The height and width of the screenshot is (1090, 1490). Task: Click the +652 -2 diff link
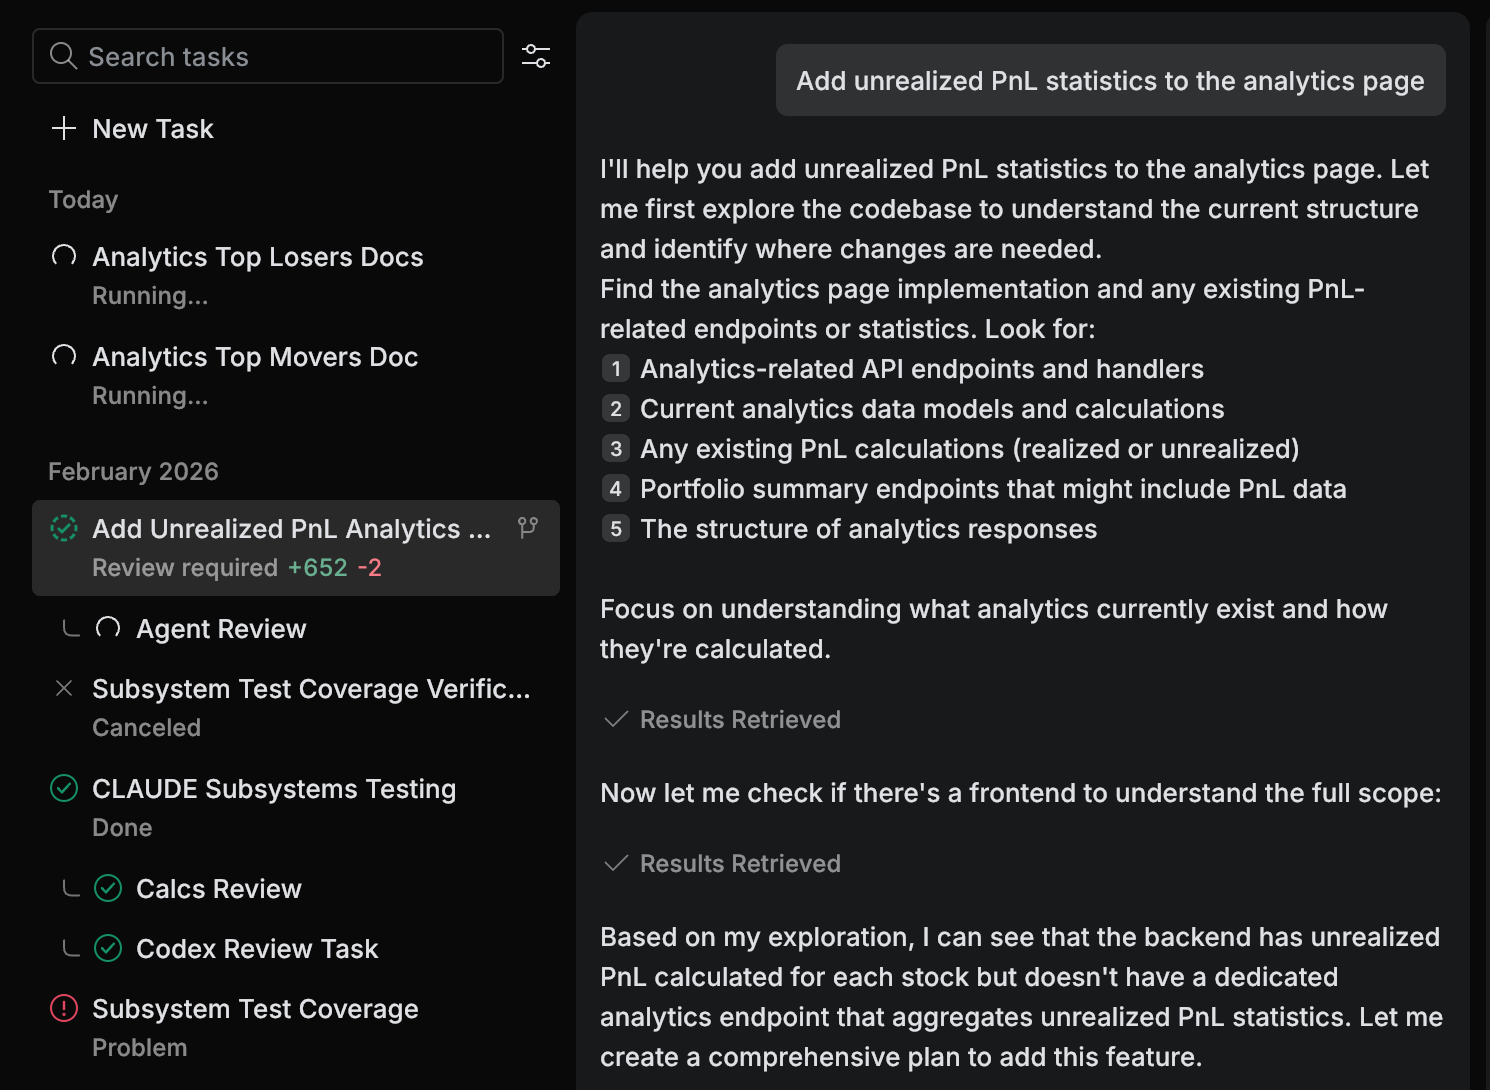click(x=335, y=567)
